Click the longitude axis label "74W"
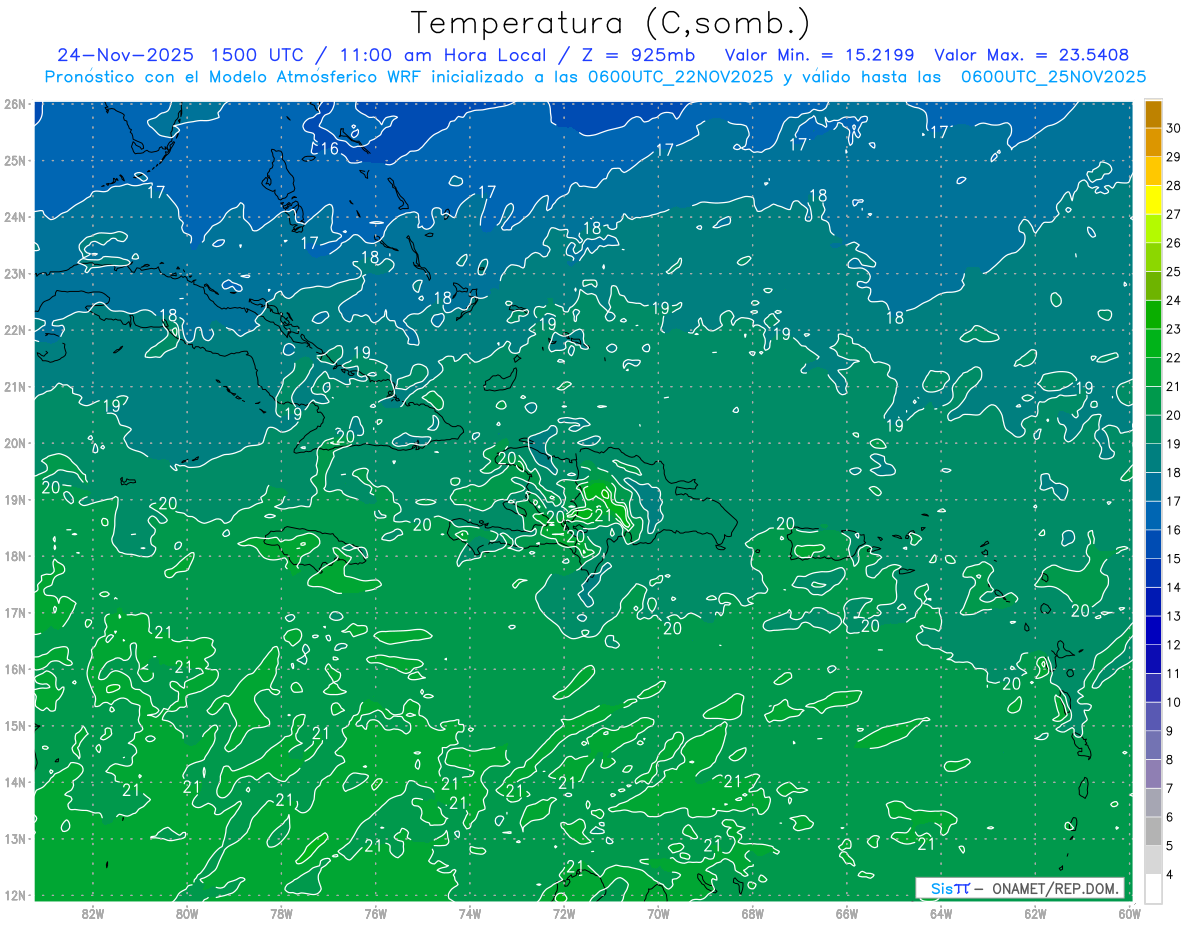Viewport: 1200px width, 927px height. [470, 912]
